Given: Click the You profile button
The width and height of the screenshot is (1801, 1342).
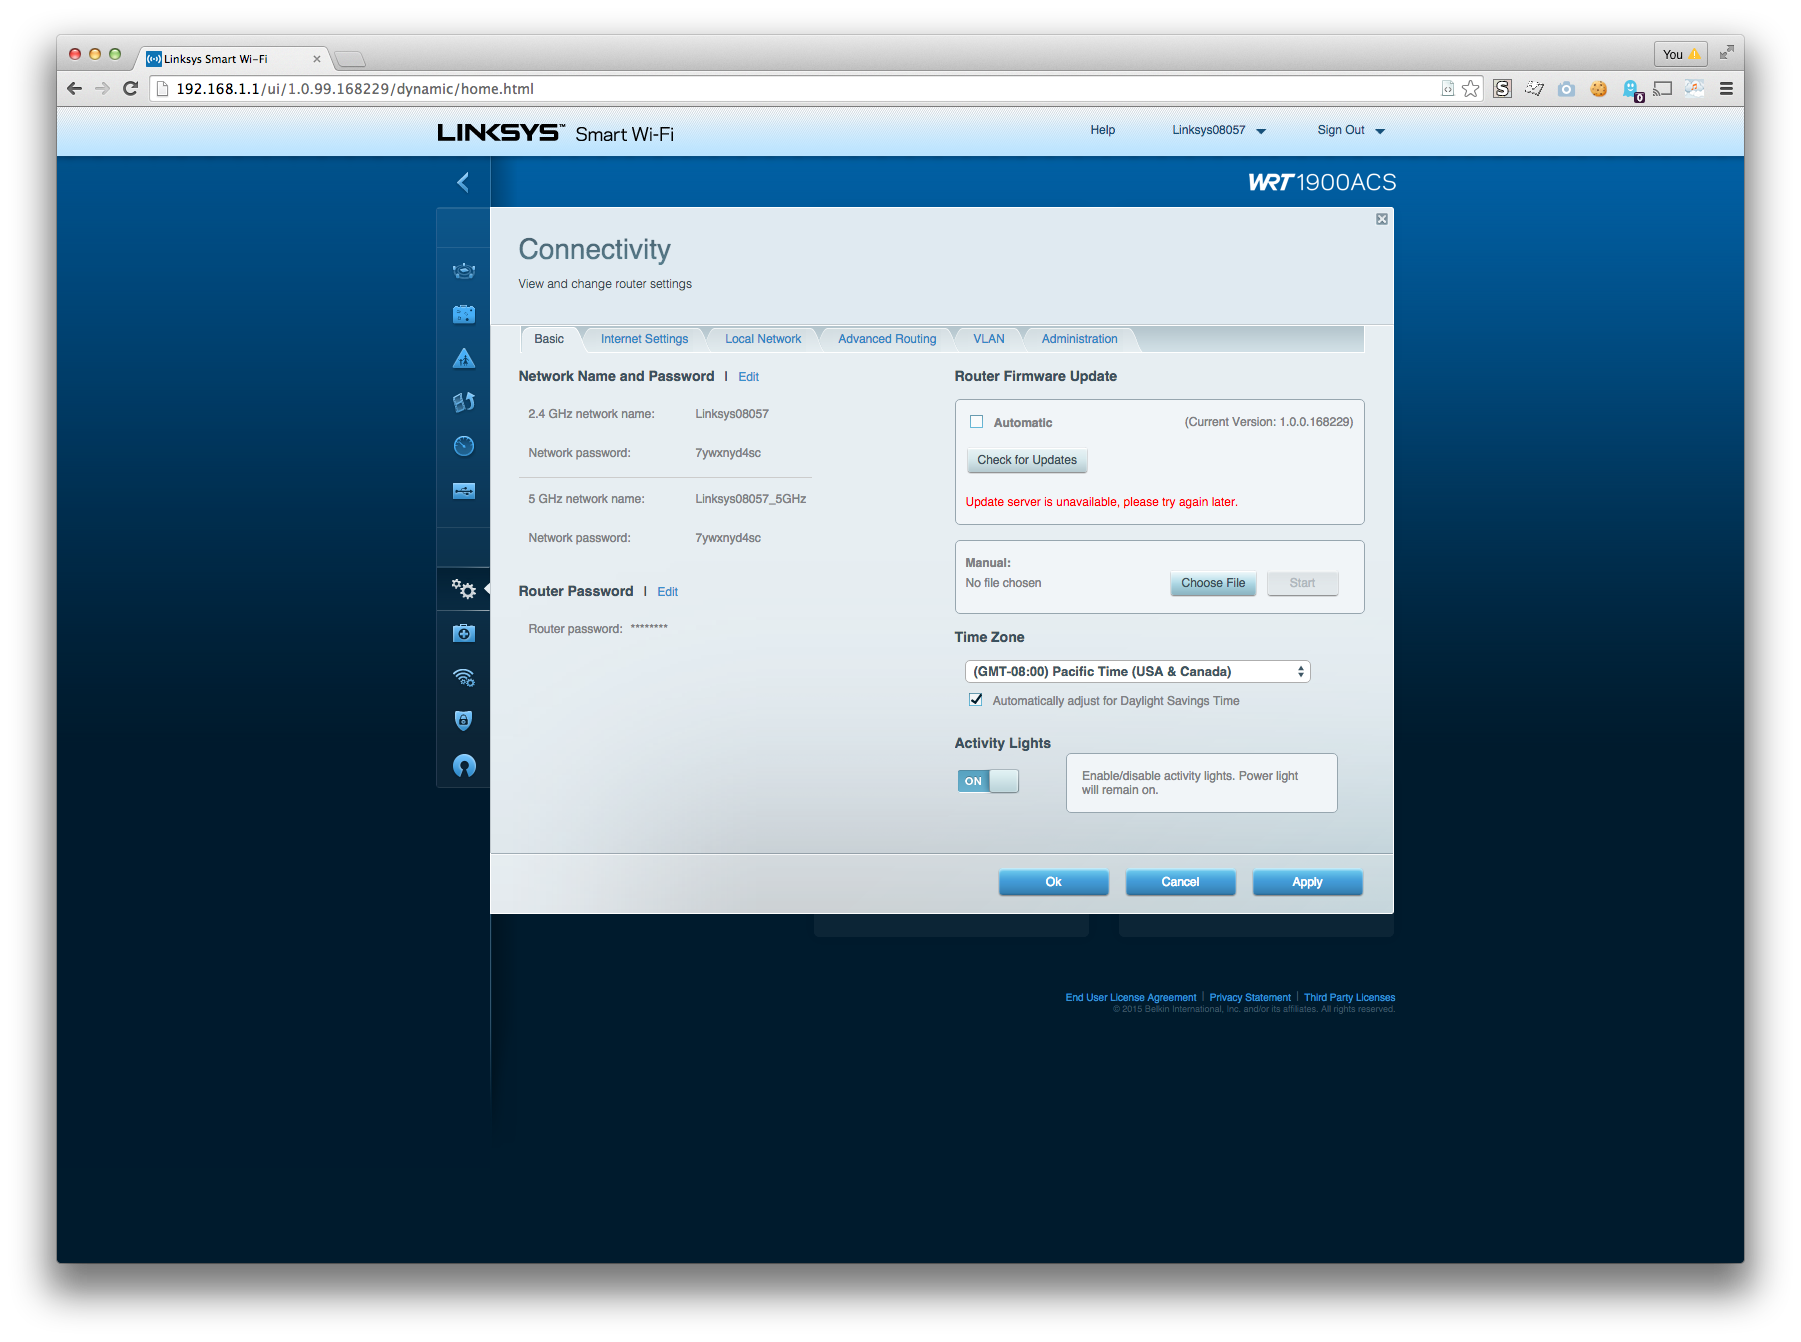Looking at the screenshot, I should (1680, 54).
